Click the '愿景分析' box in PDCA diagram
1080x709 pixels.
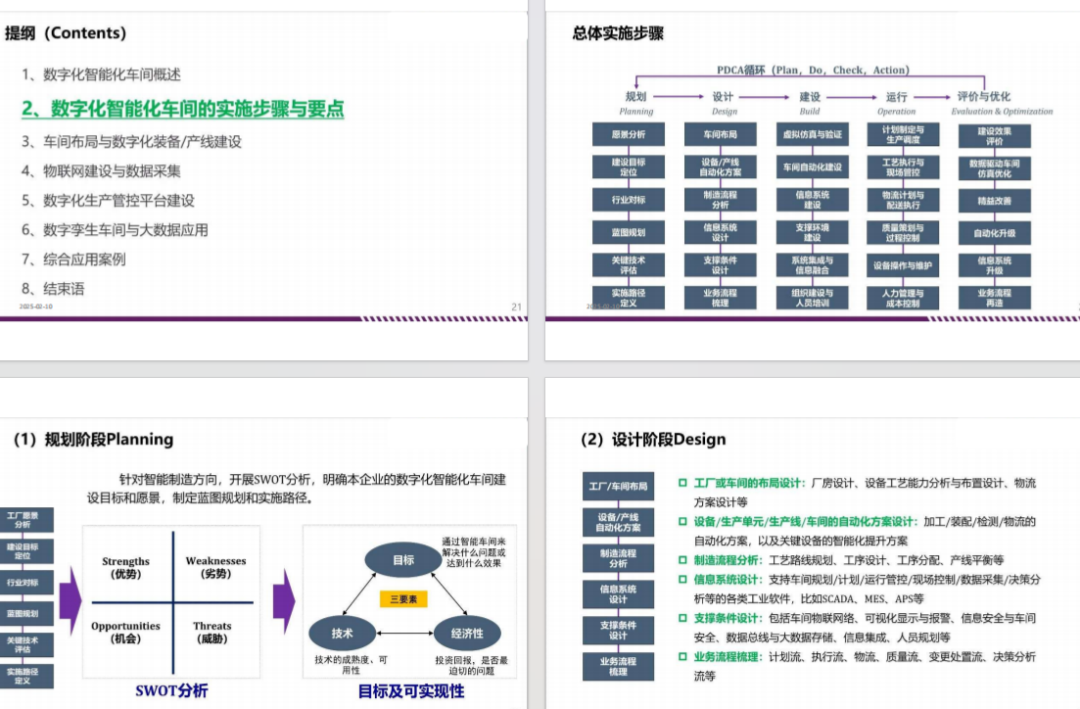[628, 134]
